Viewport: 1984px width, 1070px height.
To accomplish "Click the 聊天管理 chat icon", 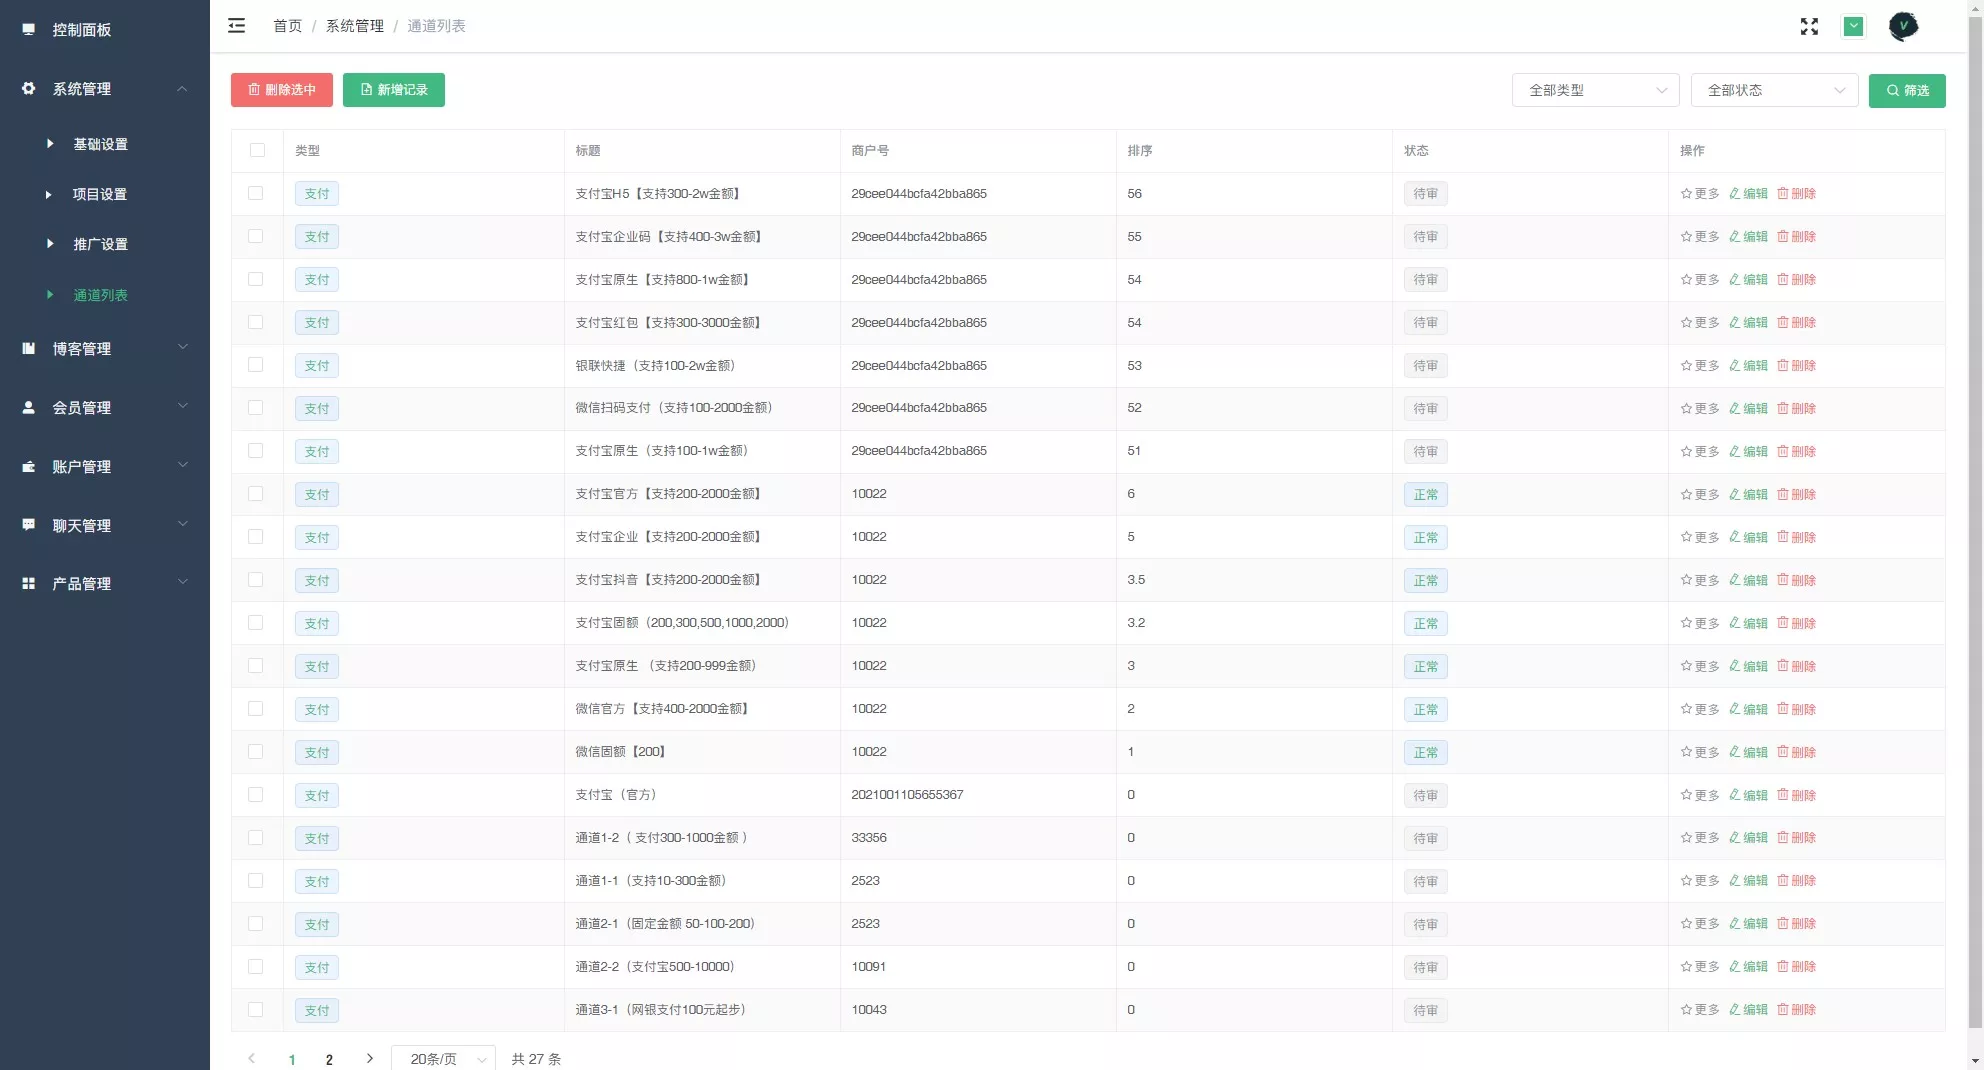I will 29,525.
